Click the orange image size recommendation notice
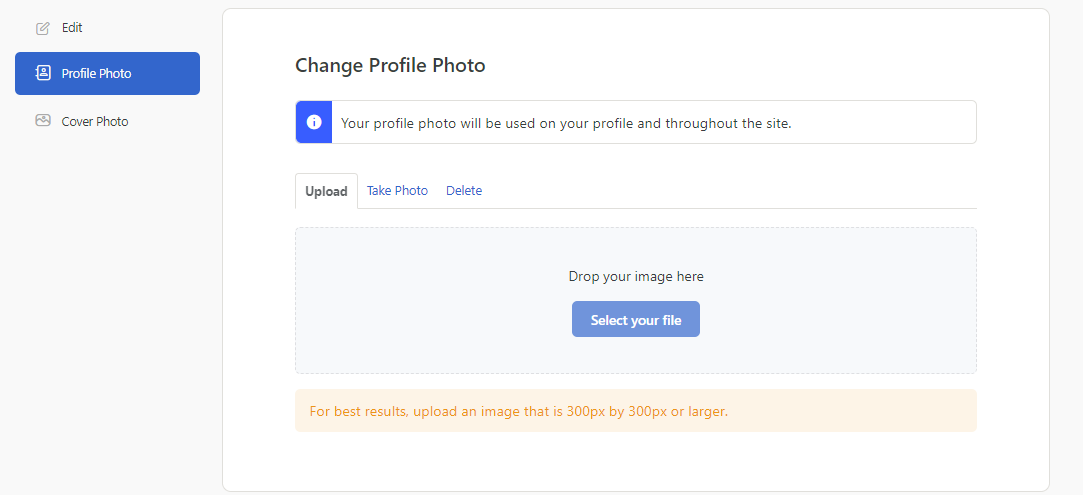 click(635, 411)
